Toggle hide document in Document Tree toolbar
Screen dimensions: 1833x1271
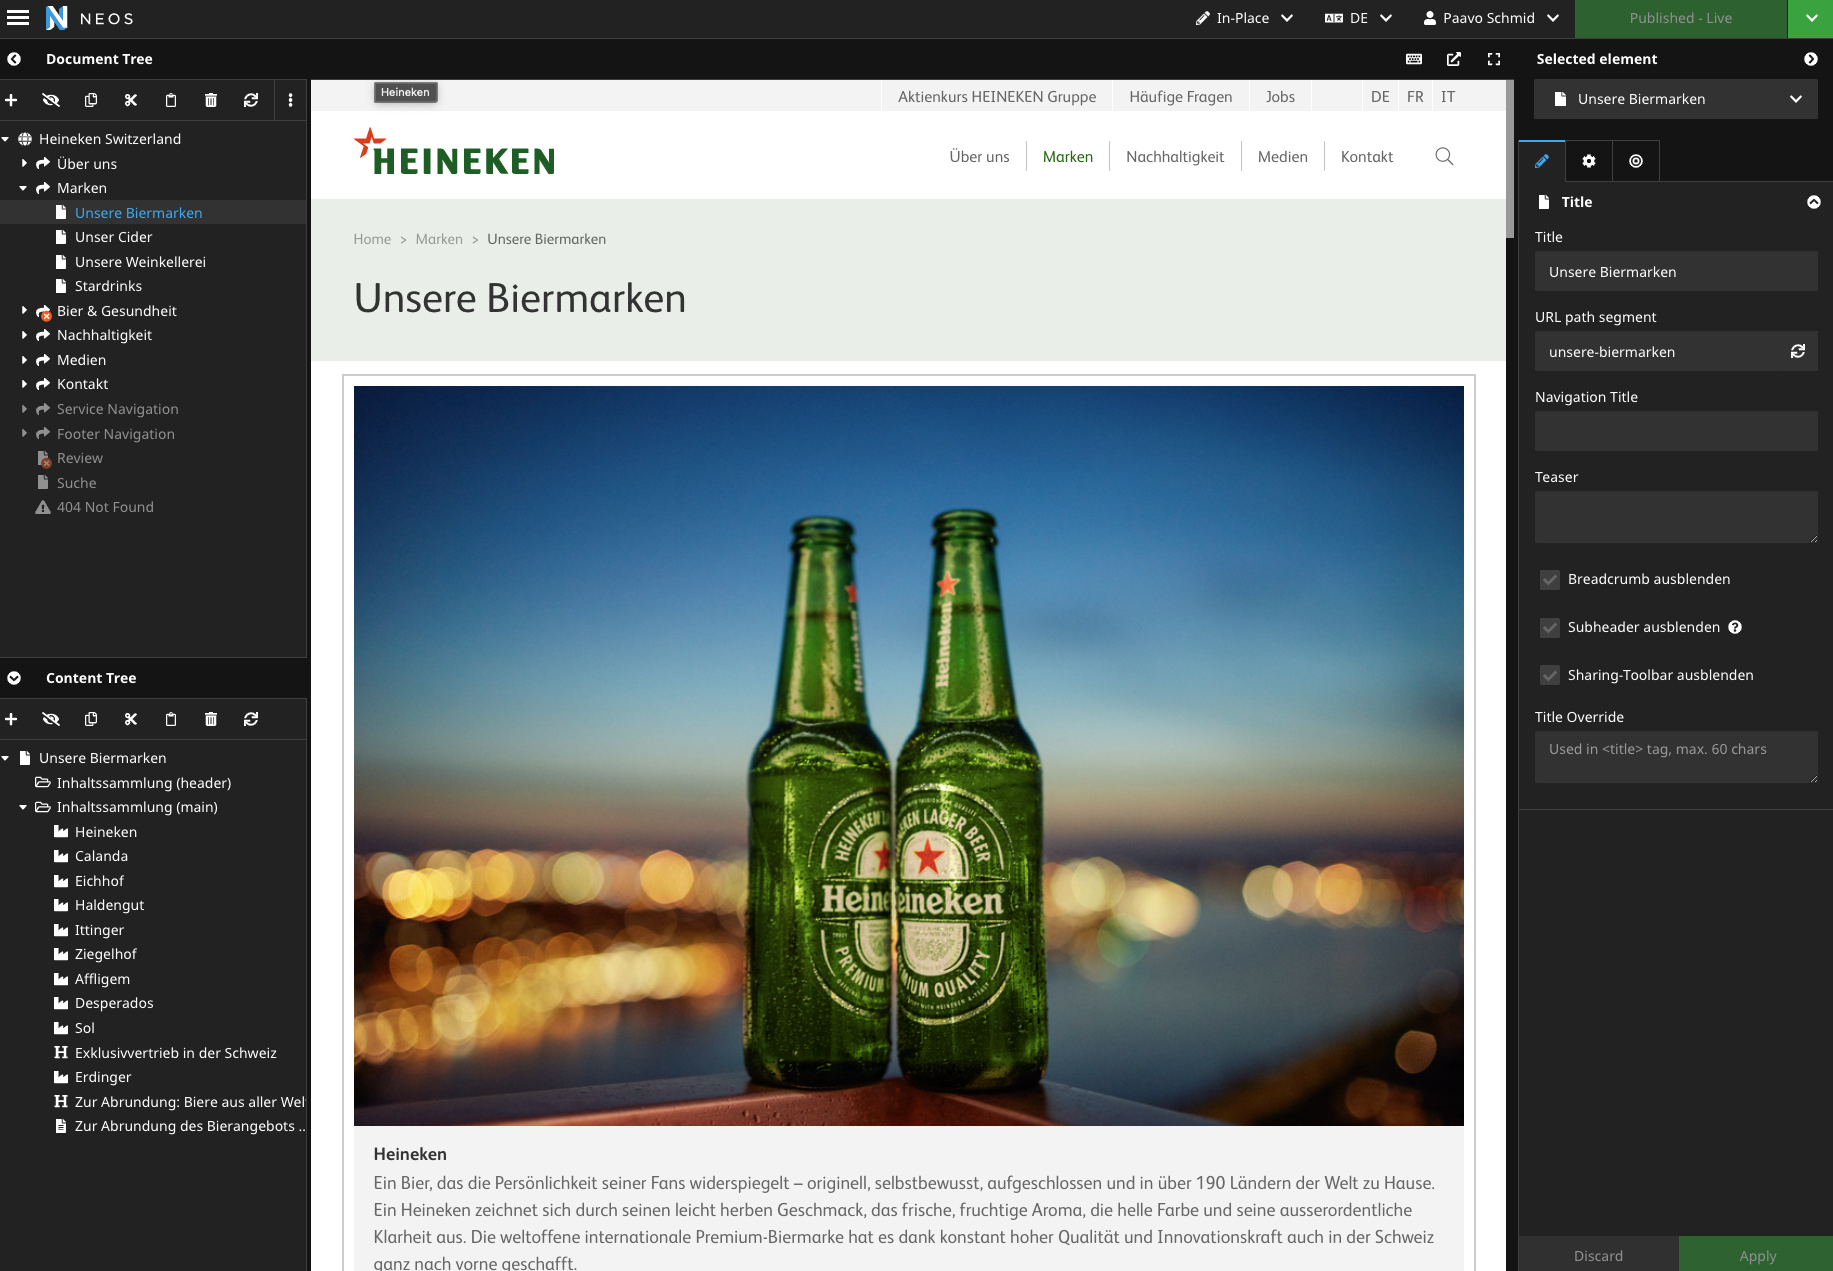[51, 100]
